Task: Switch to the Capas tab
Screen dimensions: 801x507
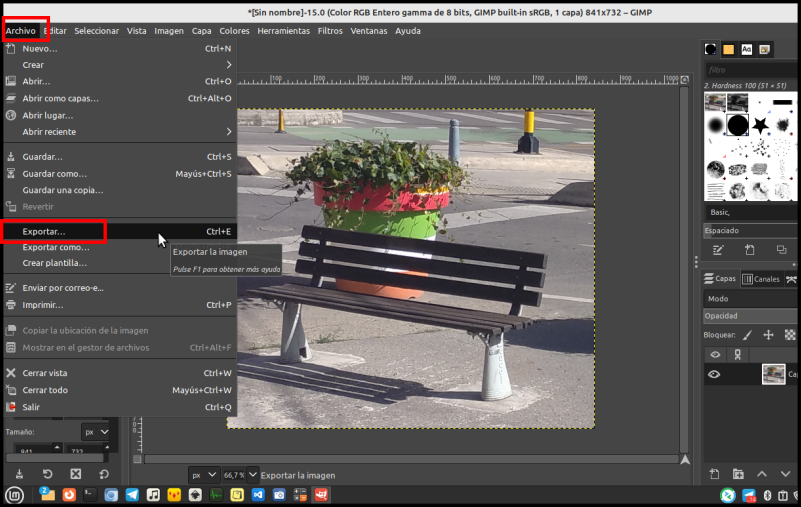Action: [x=720, y=279]
